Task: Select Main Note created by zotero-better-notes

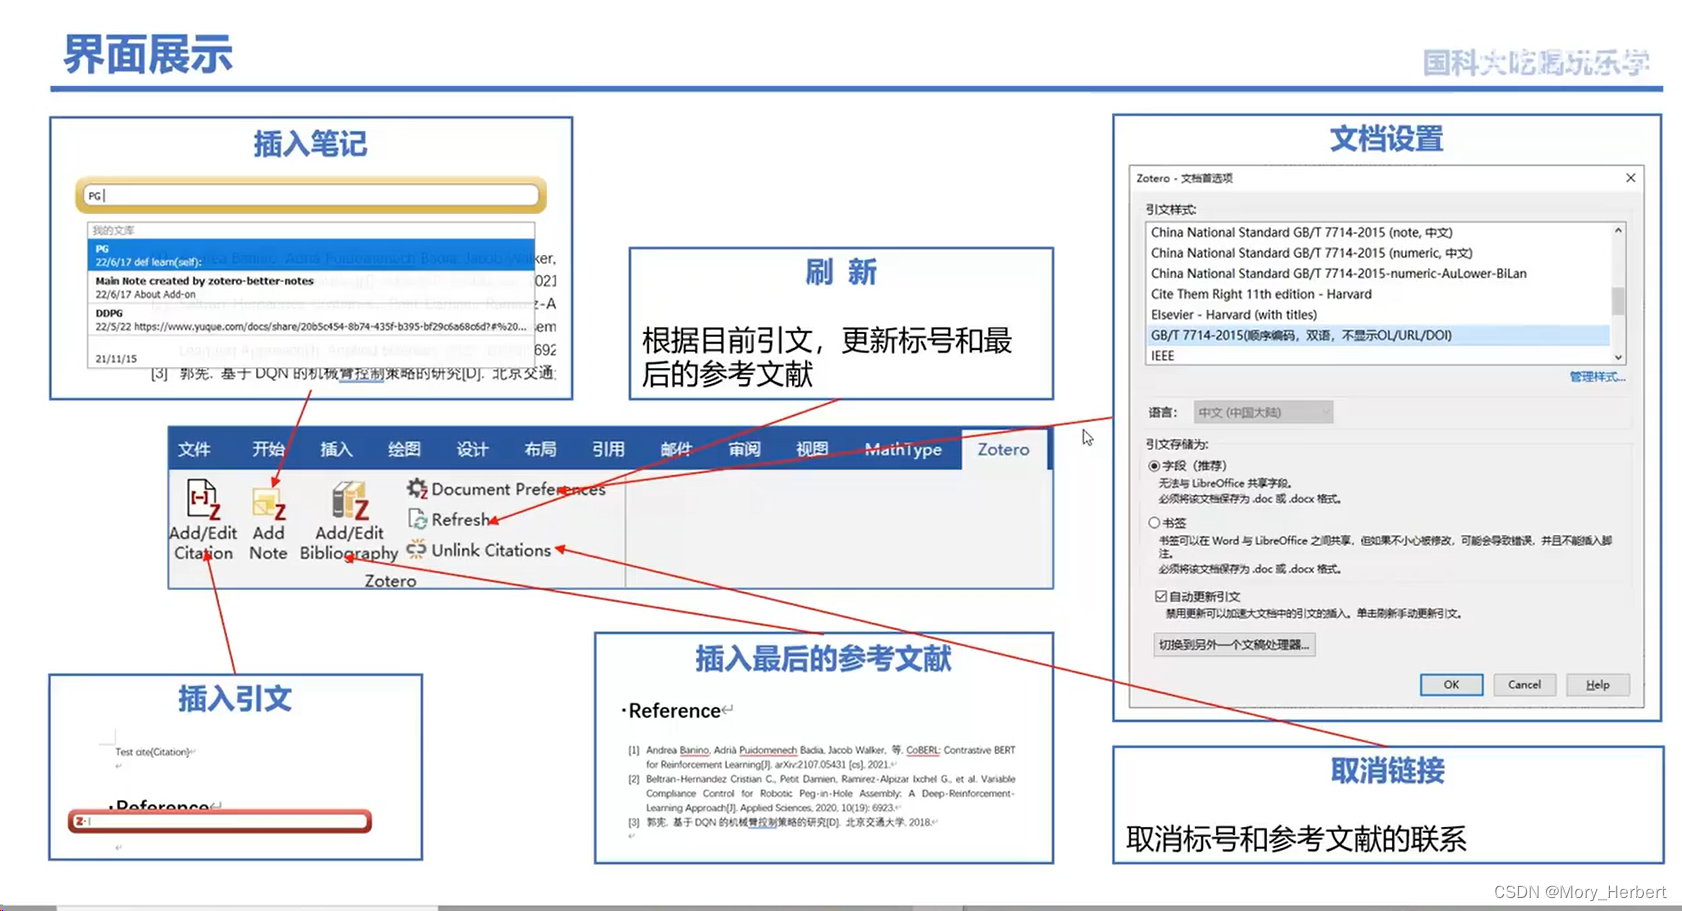Action: 311,288
